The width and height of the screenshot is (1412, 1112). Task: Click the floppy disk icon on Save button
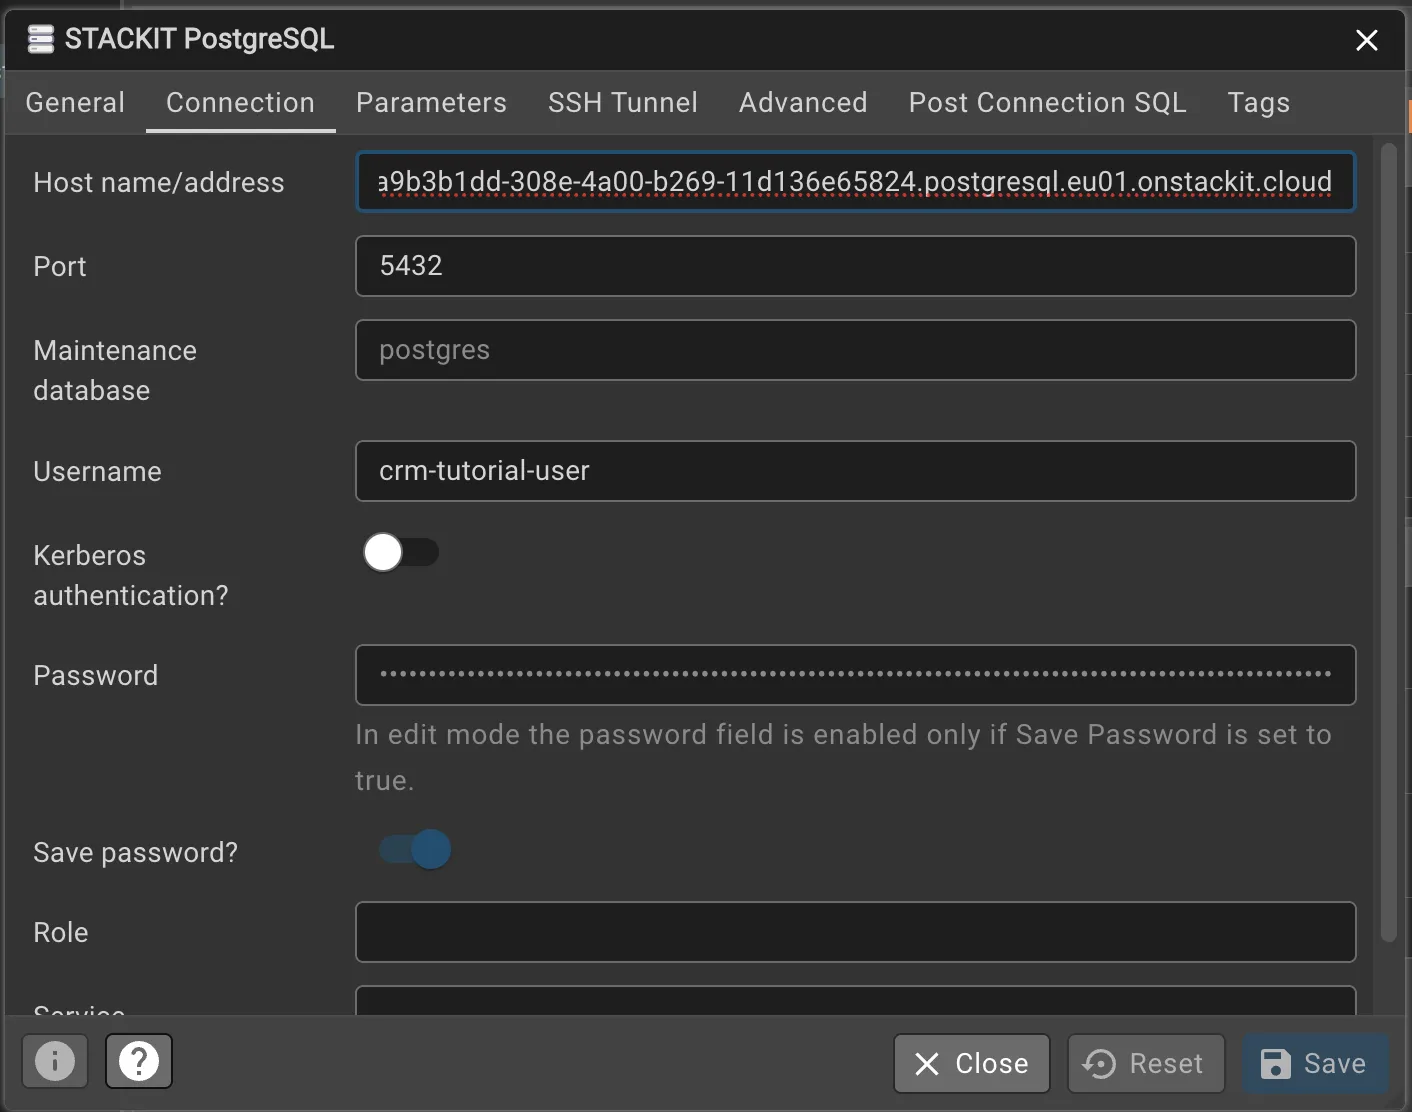1276,1064
